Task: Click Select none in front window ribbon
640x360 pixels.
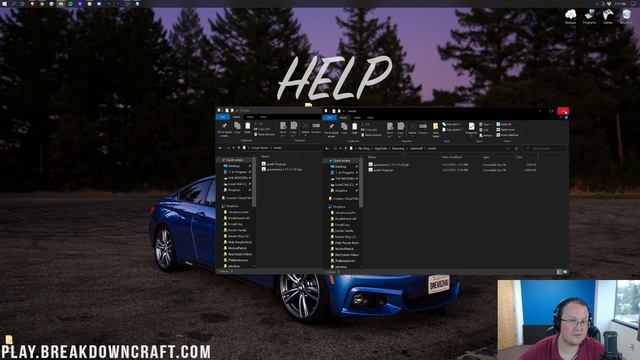Action: [x=505, y=129]
